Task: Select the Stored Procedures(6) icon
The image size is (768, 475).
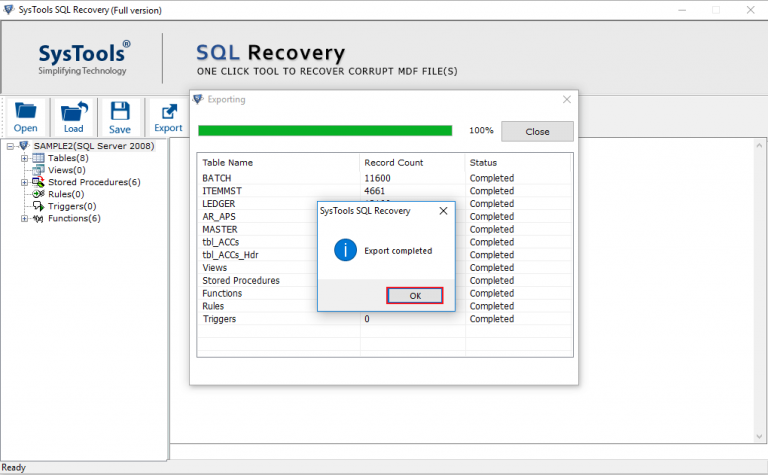Action: coord(38,182)
